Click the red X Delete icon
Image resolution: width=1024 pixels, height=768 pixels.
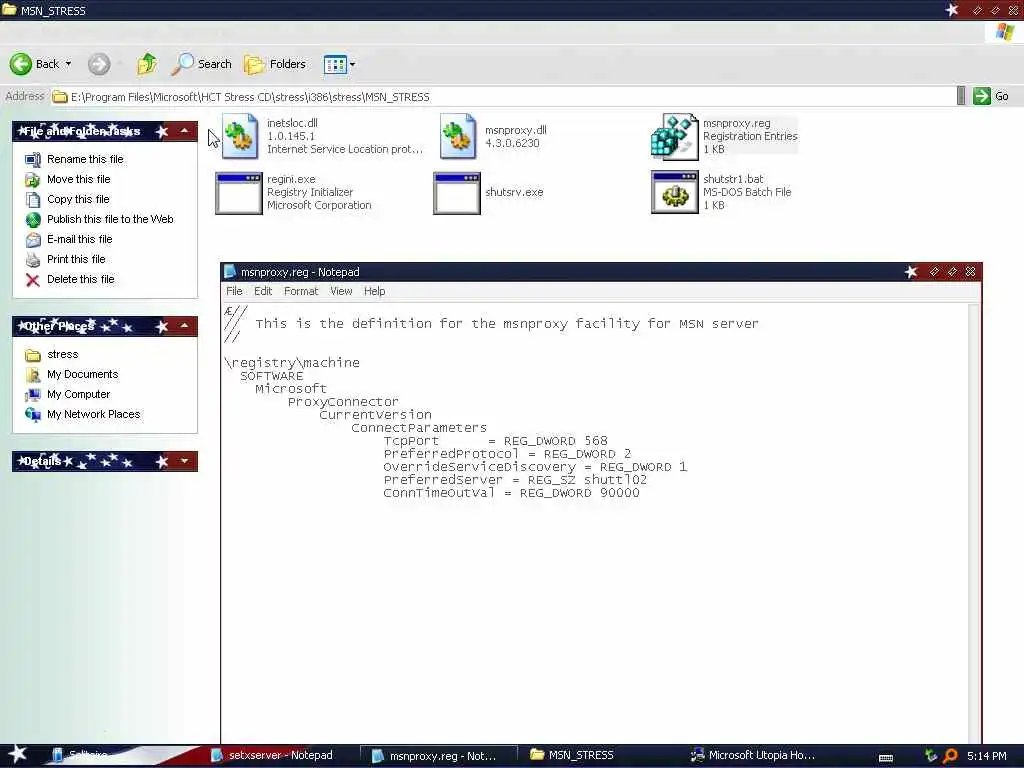[33, 280]
